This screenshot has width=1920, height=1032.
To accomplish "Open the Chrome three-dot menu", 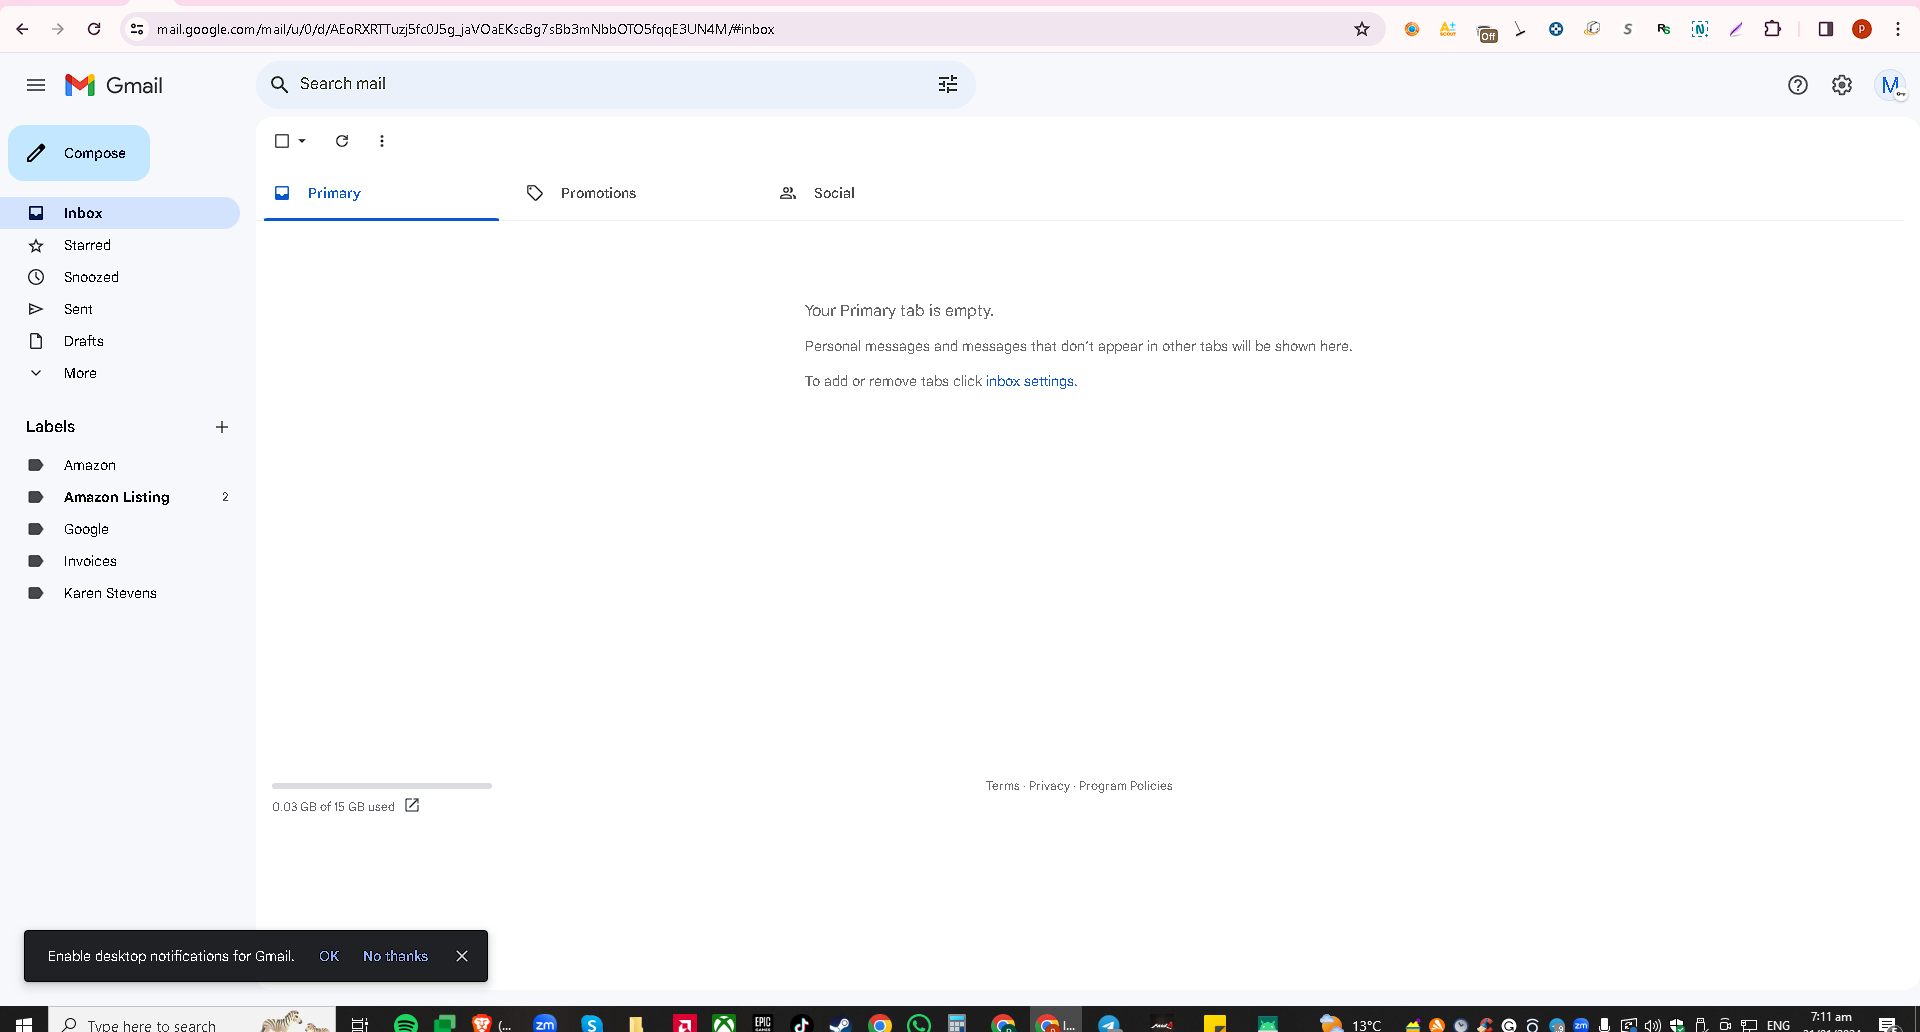I will (x=1898, y=29).
